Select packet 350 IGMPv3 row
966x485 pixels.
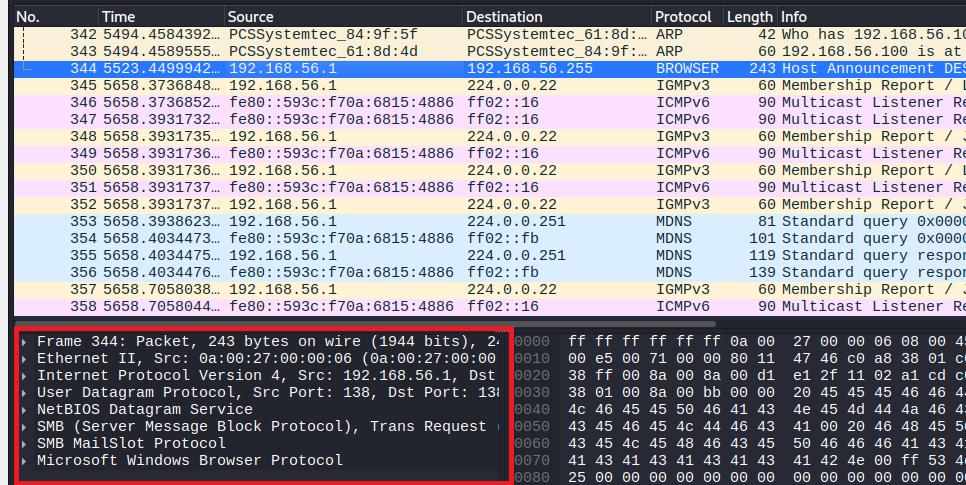tap(490, 171)
